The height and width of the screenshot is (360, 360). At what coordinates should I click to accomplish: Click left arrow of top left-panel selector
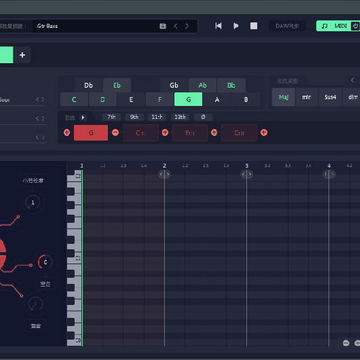(37, 100)
